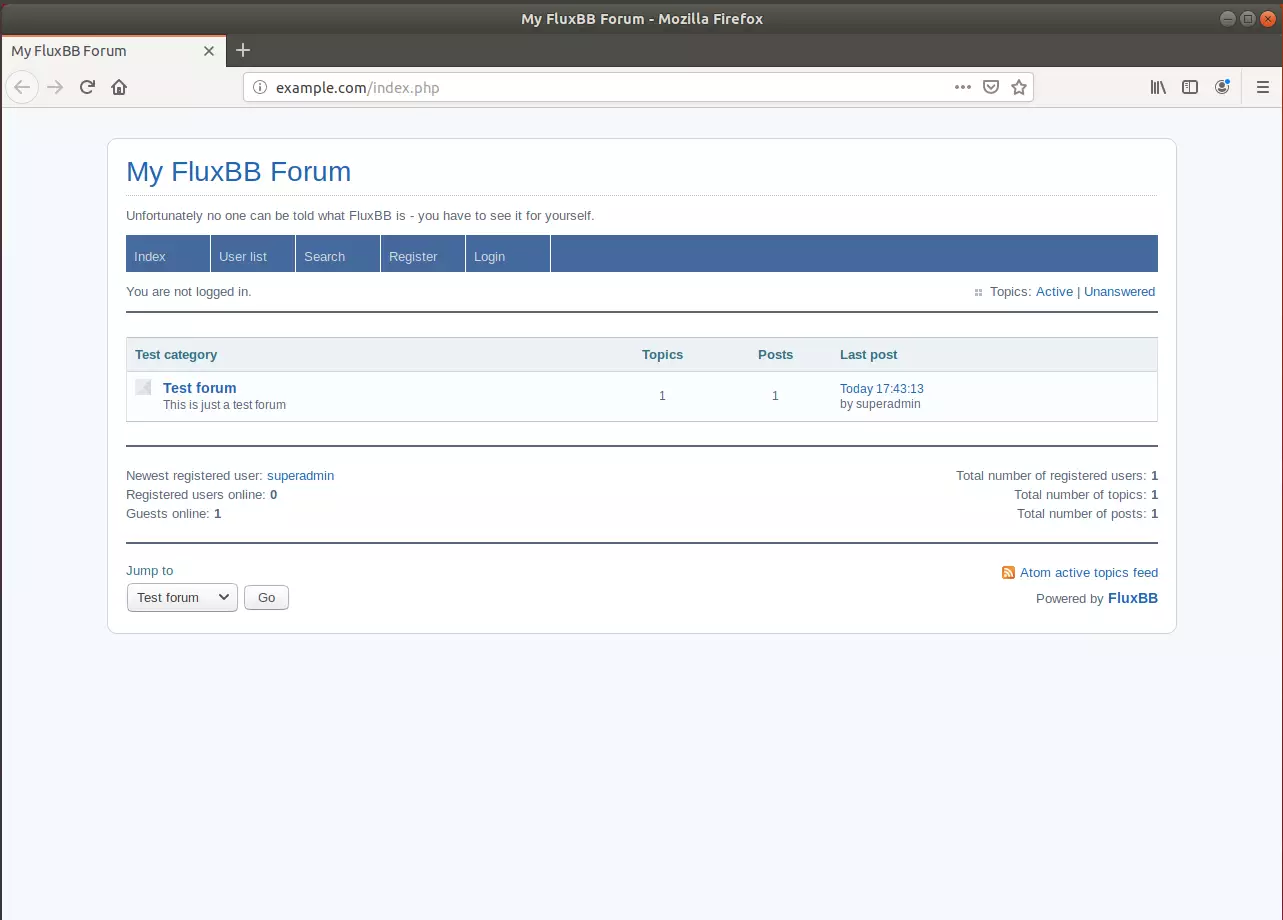Maximize the Firefox window
1283x920 pixels.
[1248, 19]
